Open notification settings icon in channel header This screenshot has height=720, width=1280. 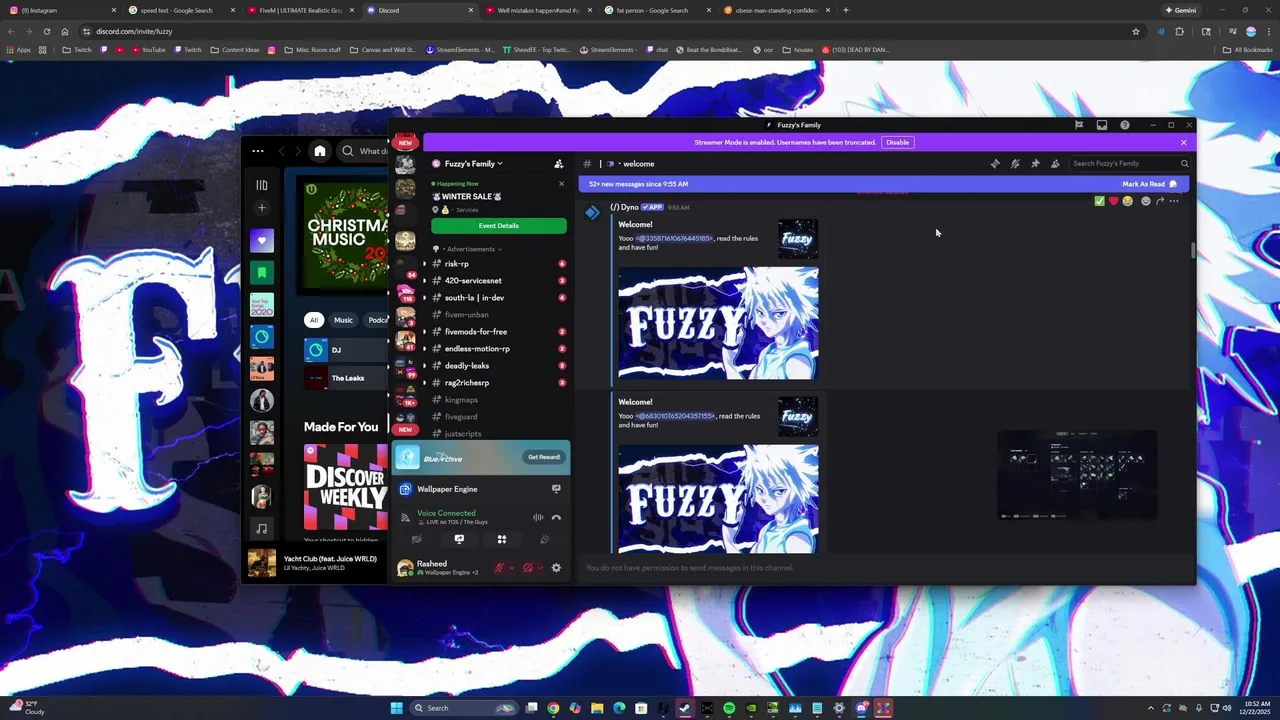[1015, 163]
